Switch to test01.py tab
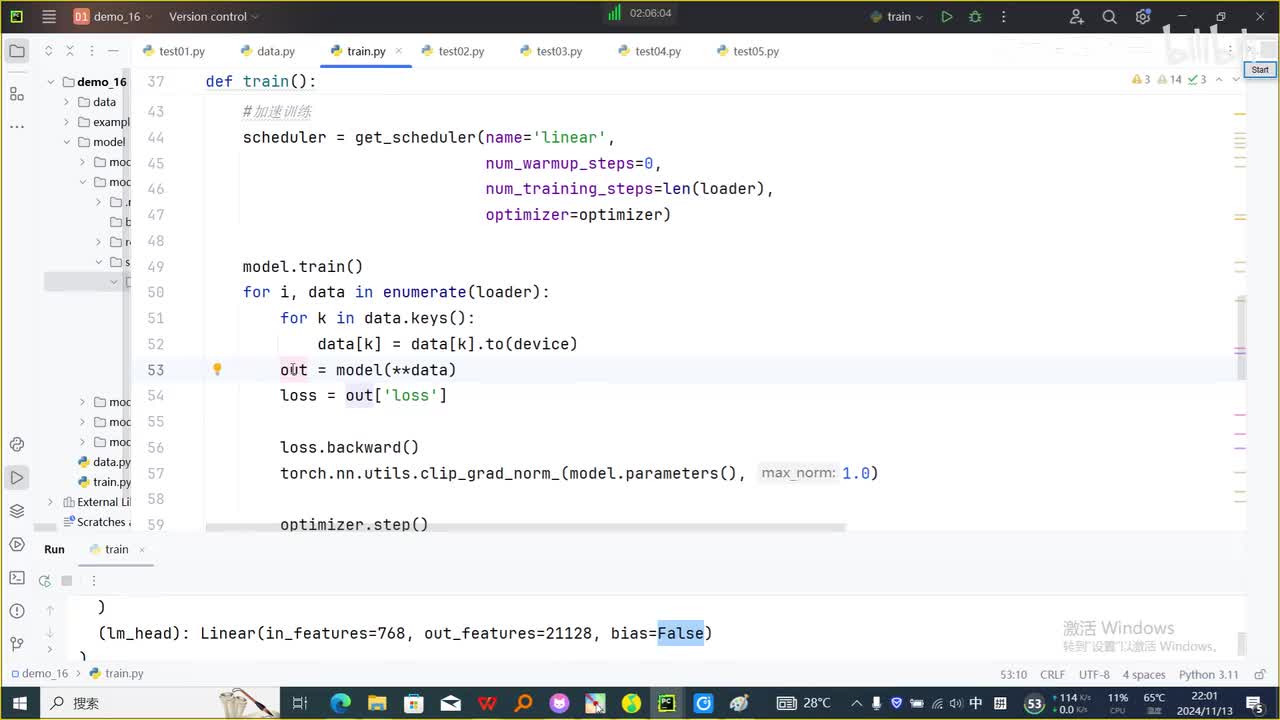The image size is (1280, 720). [x=173, y=51]
